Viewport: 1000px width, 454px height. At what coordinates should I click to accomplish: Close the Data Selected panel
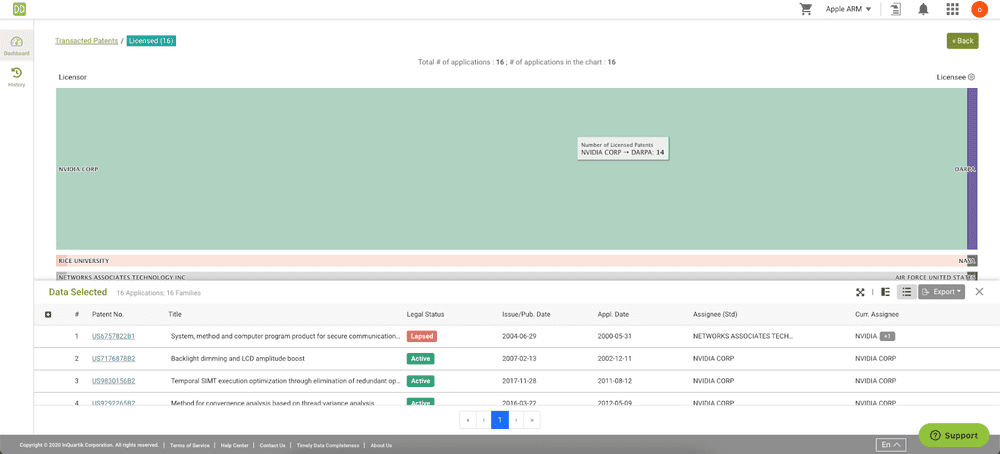pyautogui.click(x=980, y=292)
